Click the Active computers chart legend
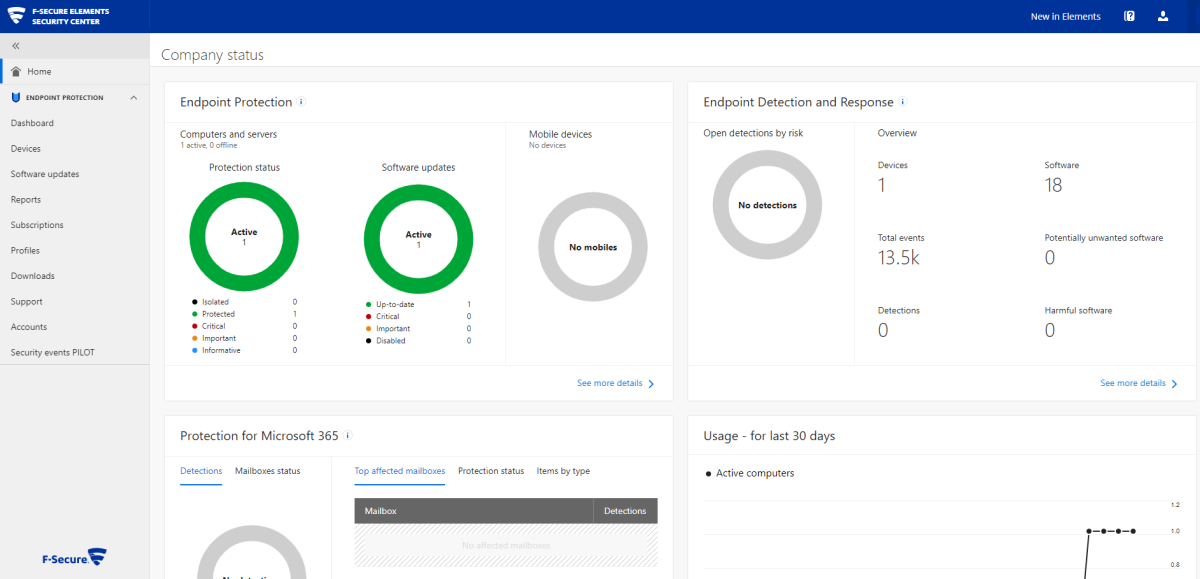1200x579 pixels. (750, 473)
